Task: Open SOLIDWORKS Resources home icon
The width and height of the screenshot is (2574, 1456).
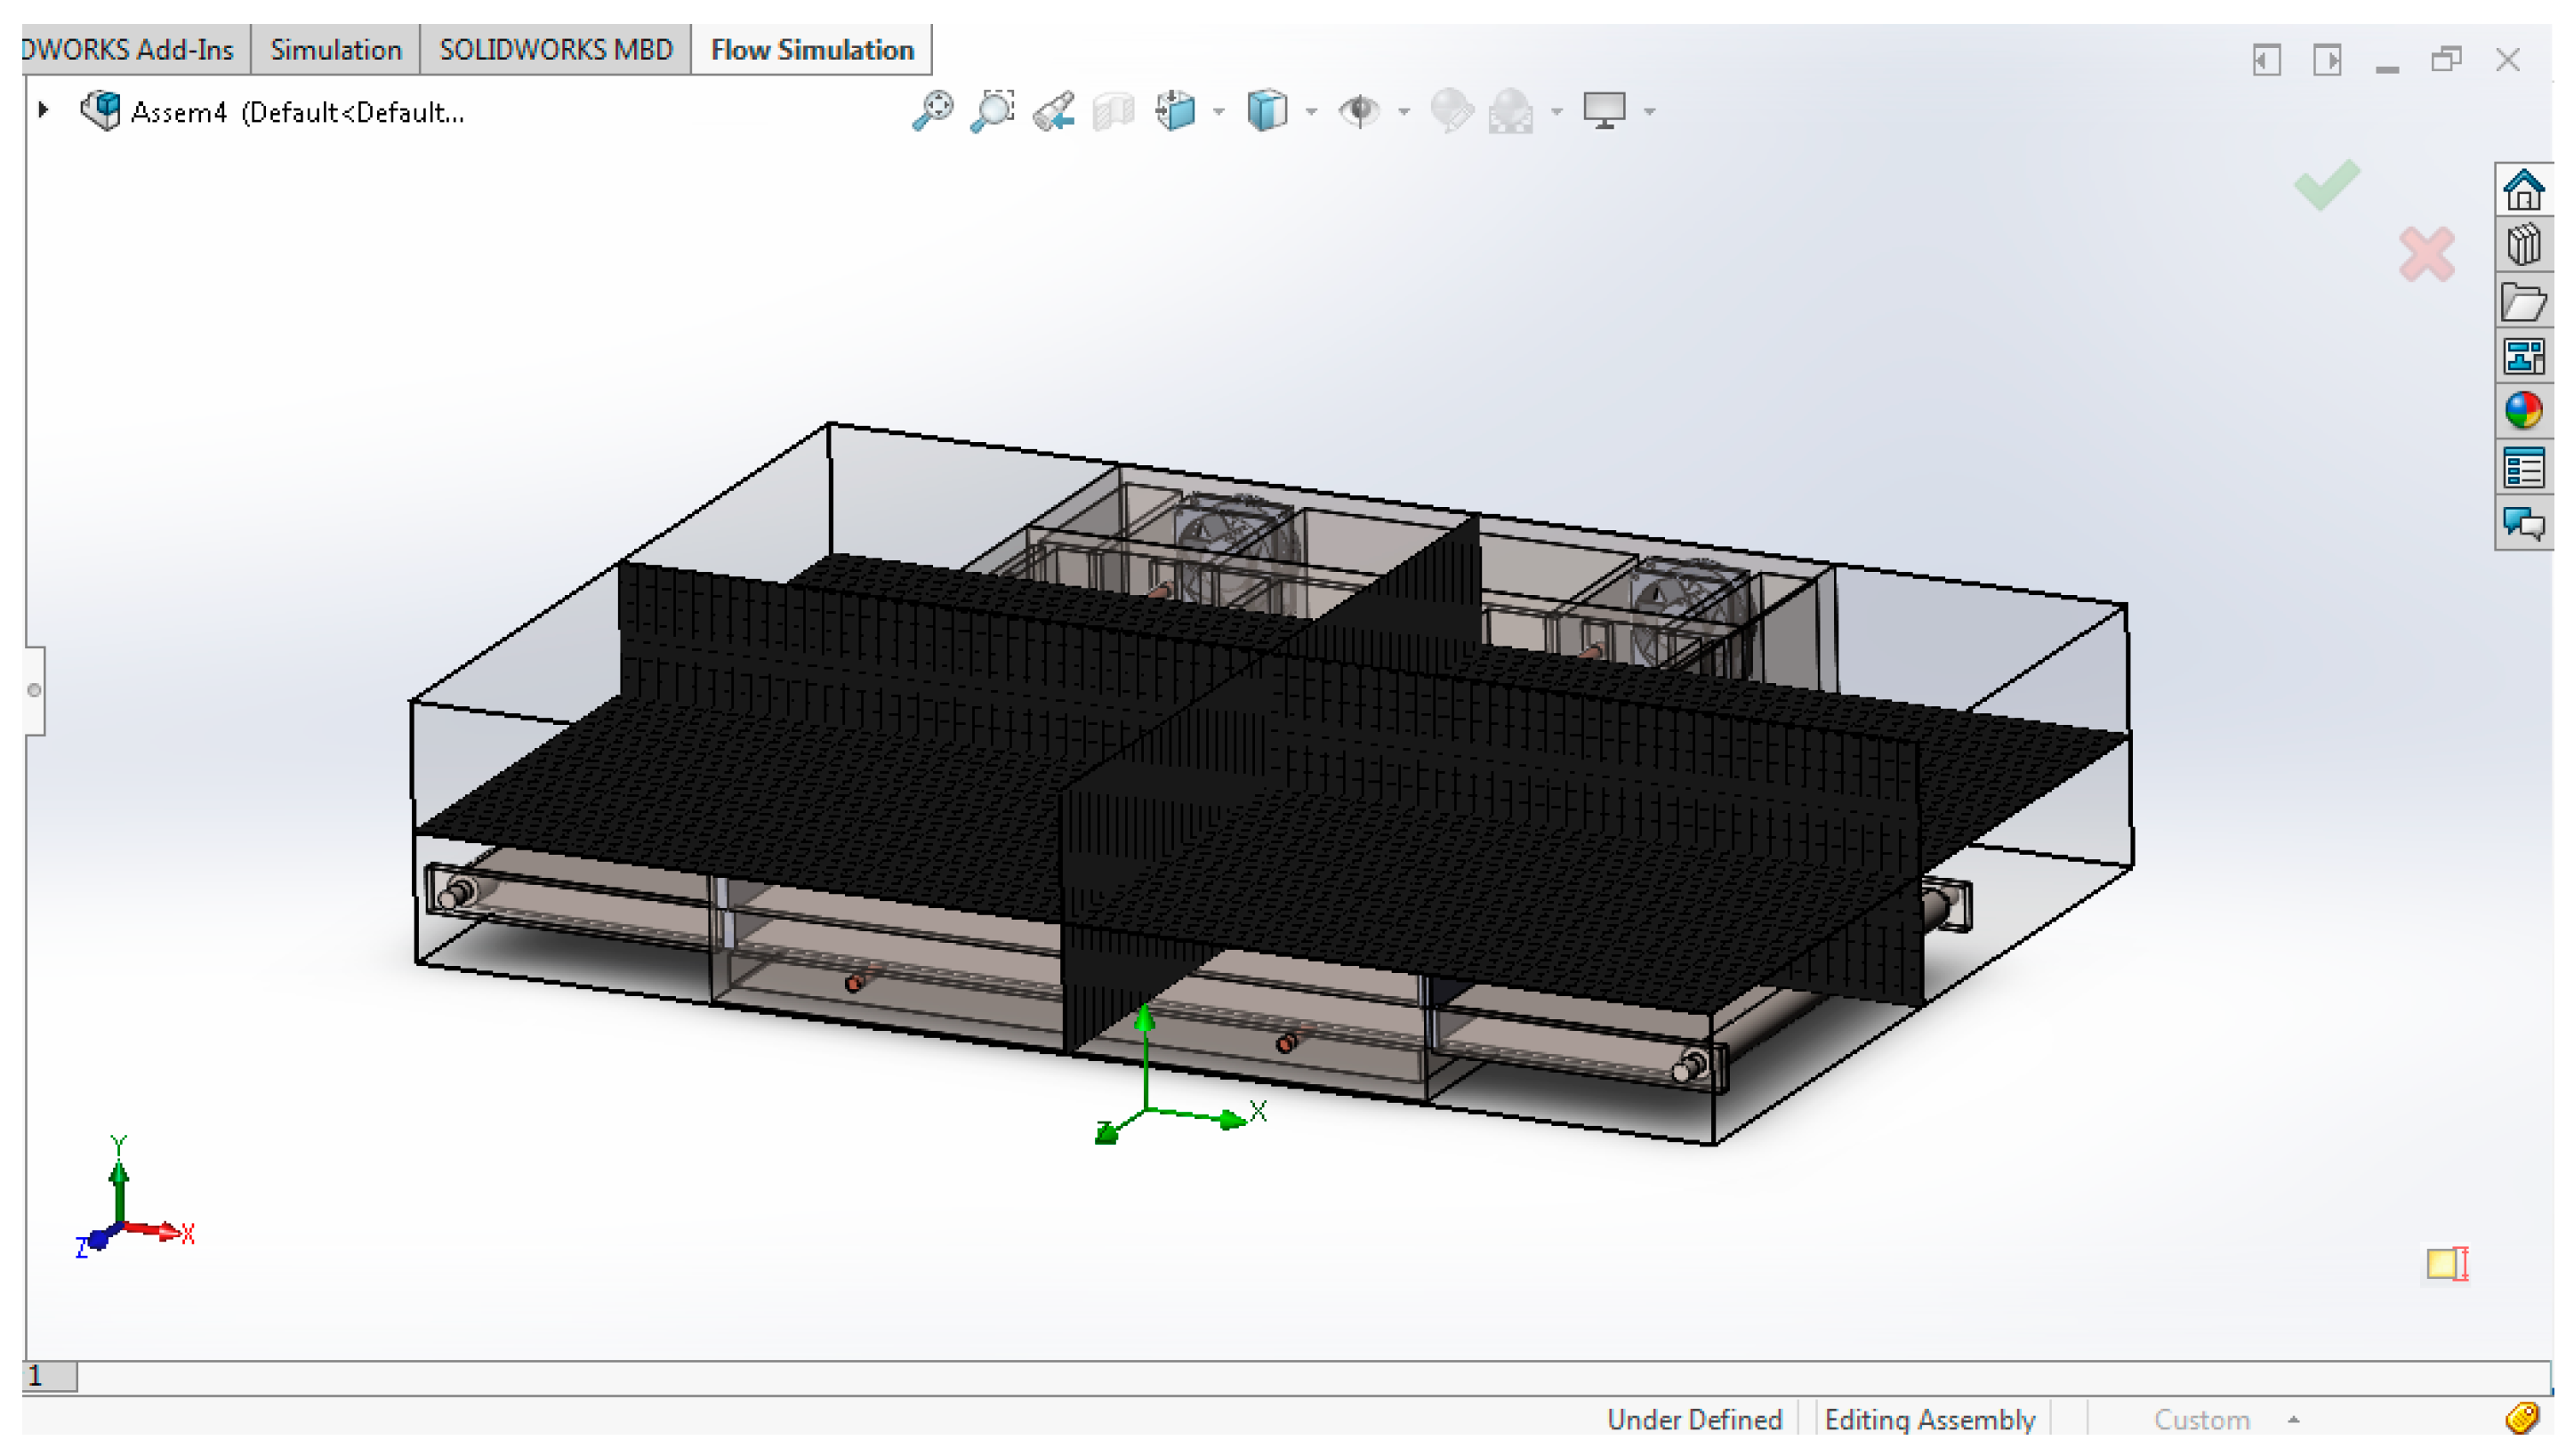Action: coord(2522,190)
